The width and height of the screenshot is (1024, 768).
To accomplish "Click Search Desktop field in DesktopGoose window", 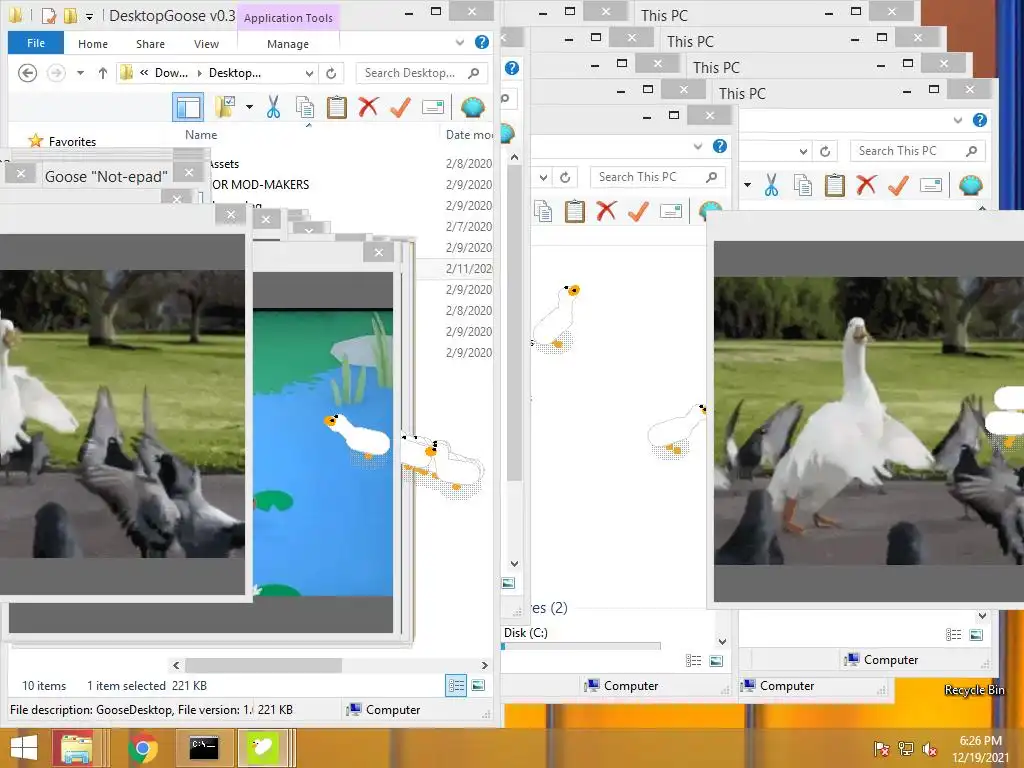I will (421, 73).
